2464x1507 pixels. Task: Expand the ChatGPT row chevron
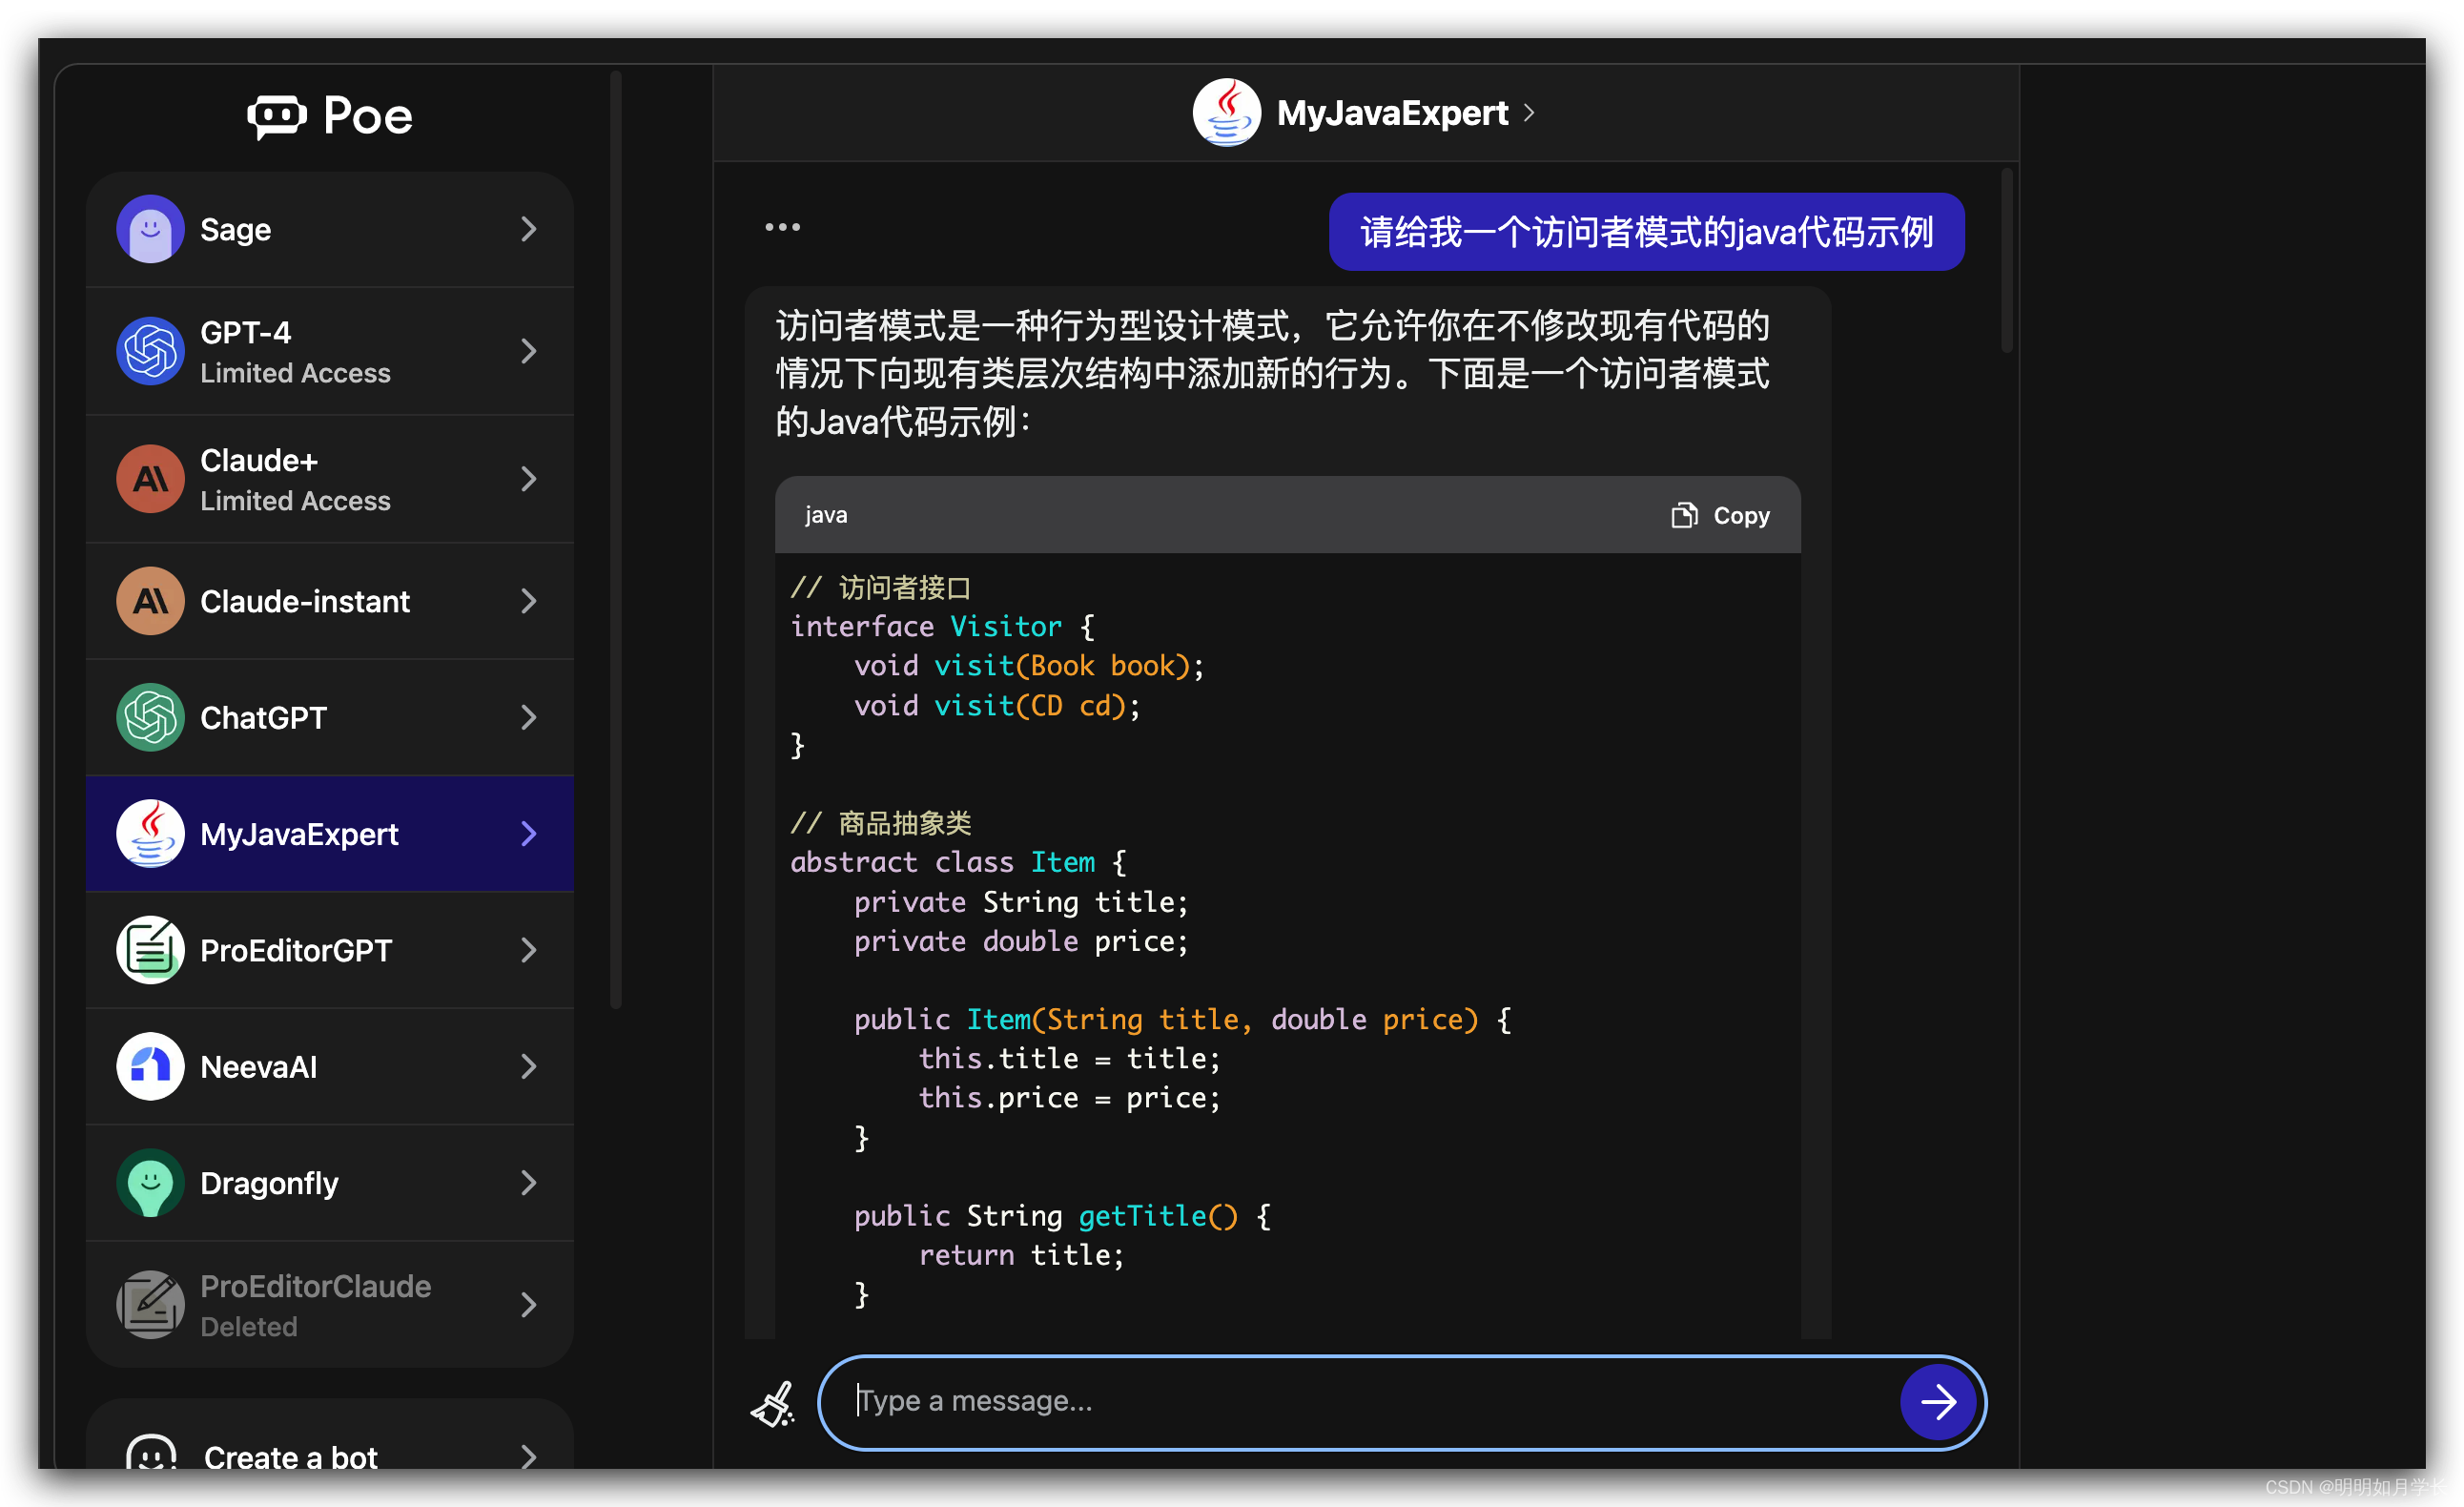click(x=529, y=717)
